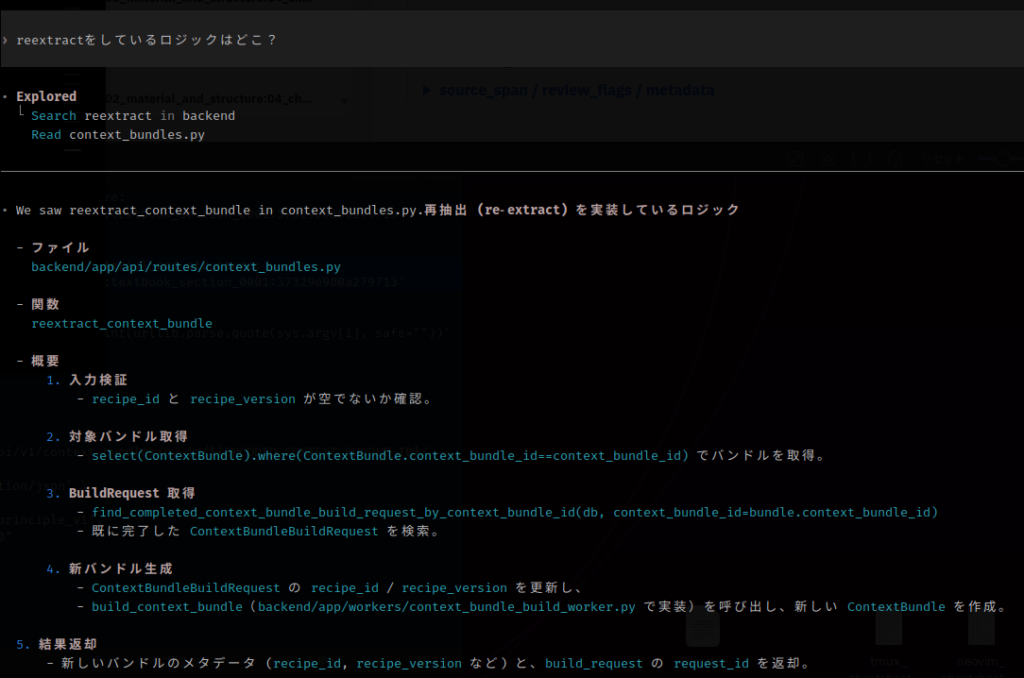The height and width of the screenshot is (678, 1024).
Task: Click the 'ファイル' bullet heading
Action: tap(60, 248)
